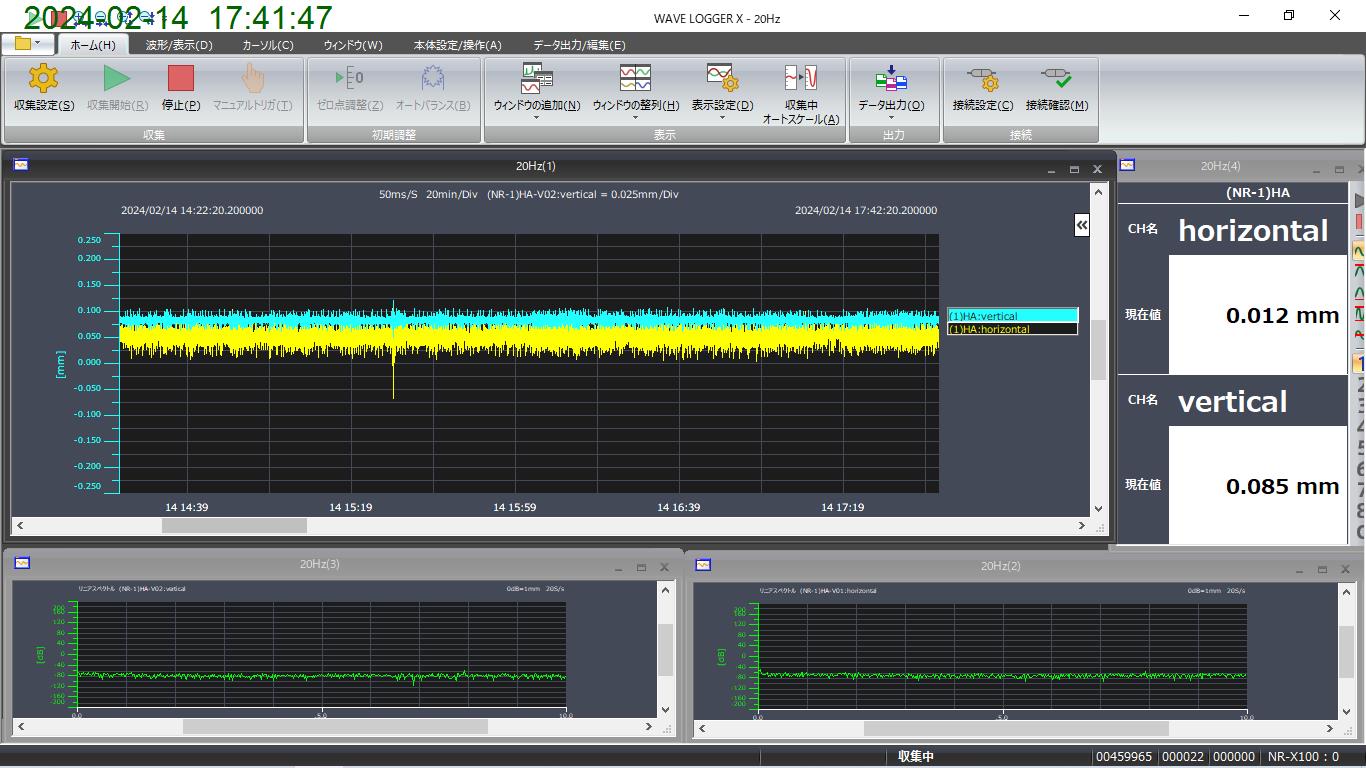This screenshot has width=1366, height=768.
Task: Click 接続確認 connection check icon
Action: [1056, 80]
